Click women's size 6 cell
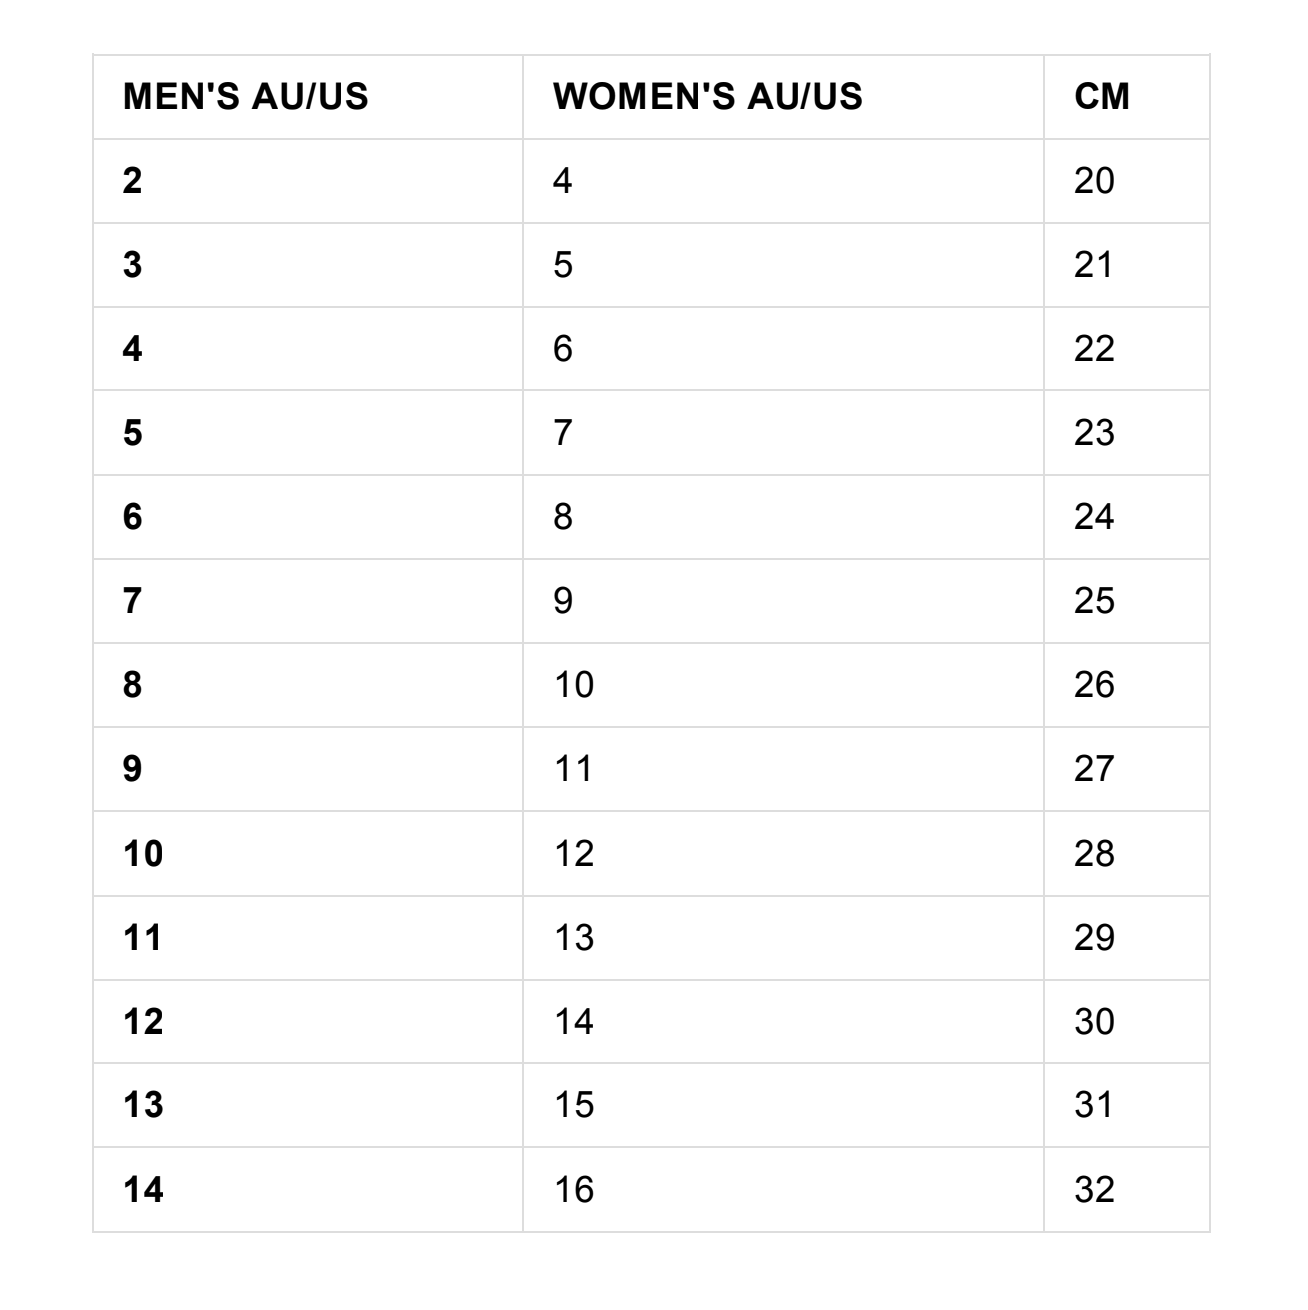The image size is (1308, 1310). pyautogui.click(x=563, y=349)
